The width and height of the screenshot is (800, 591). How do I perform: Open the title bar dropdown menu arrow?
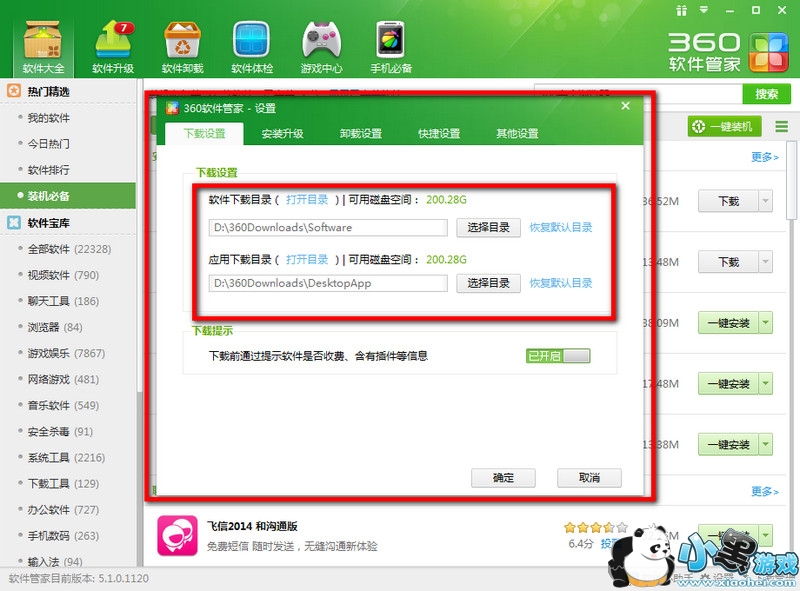click(x=704, y=10)
